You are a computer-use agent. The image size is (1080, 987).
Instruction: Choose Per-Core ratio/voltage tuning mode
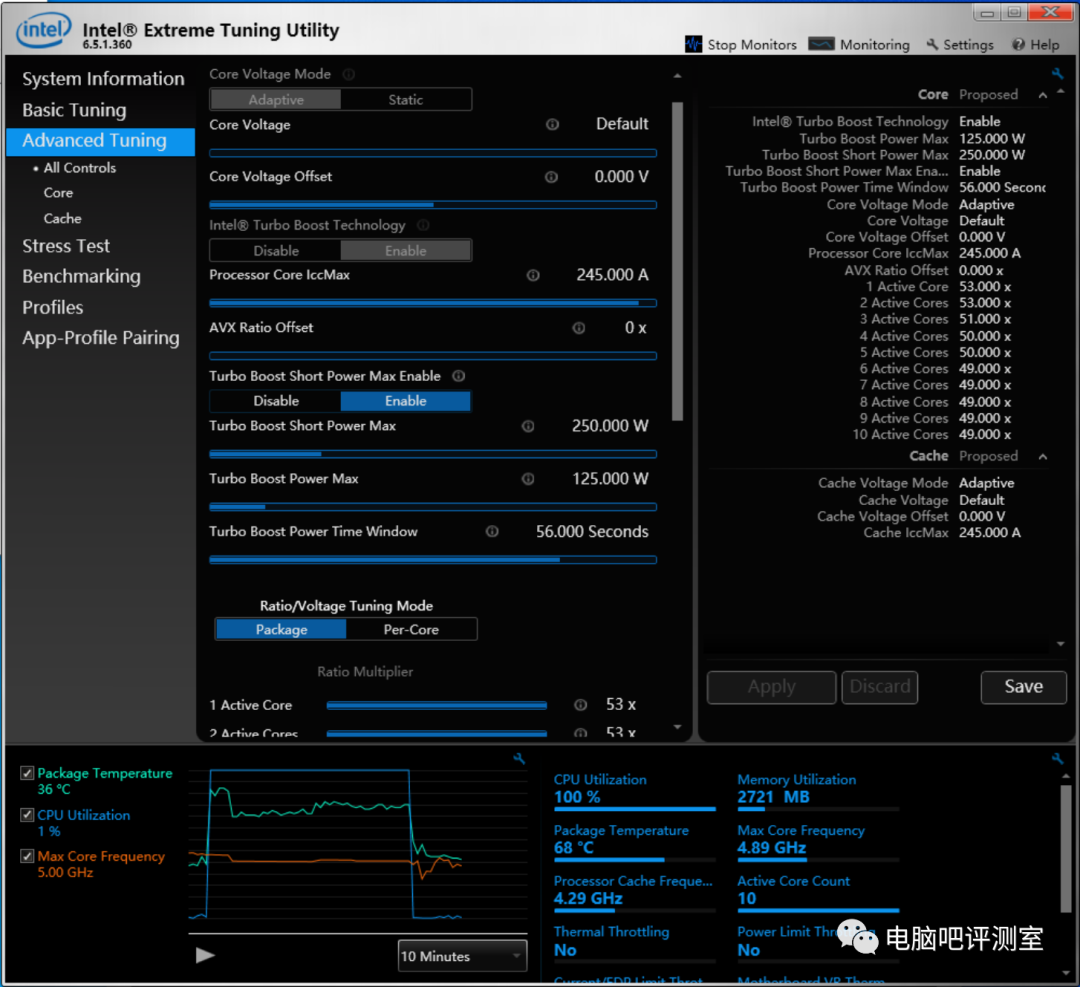click(x=411, y=630)
